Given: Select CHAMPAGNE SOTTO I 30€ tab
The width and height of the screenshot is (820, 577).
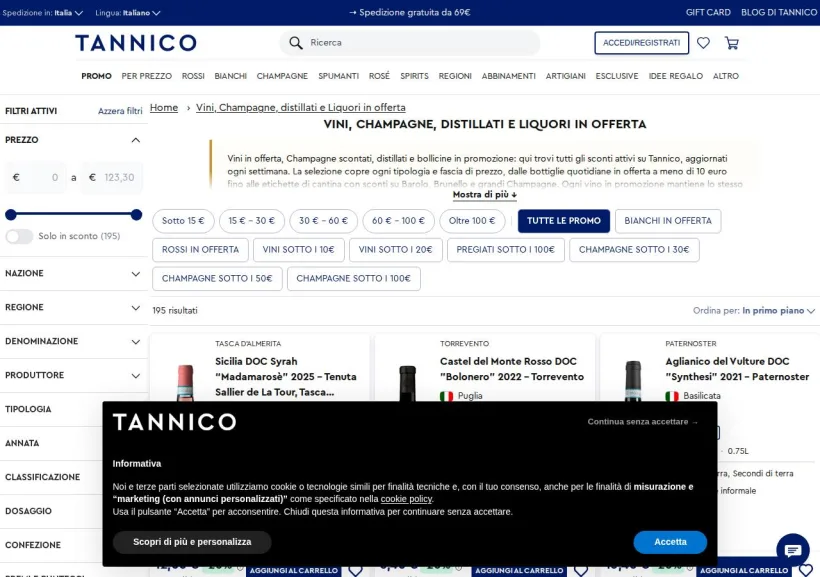Looking at the screenshot, I should (634, 250).
